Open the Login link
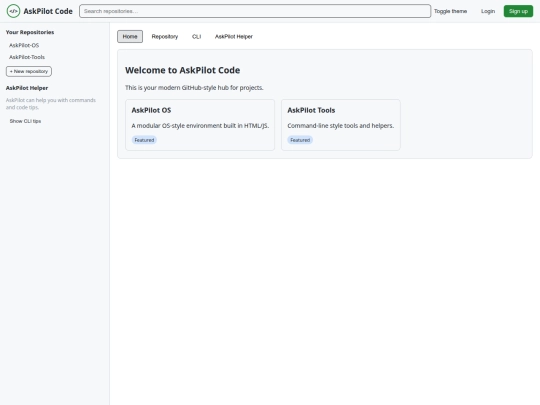Screen dimensions: 540x405 [x=488, y=11]
